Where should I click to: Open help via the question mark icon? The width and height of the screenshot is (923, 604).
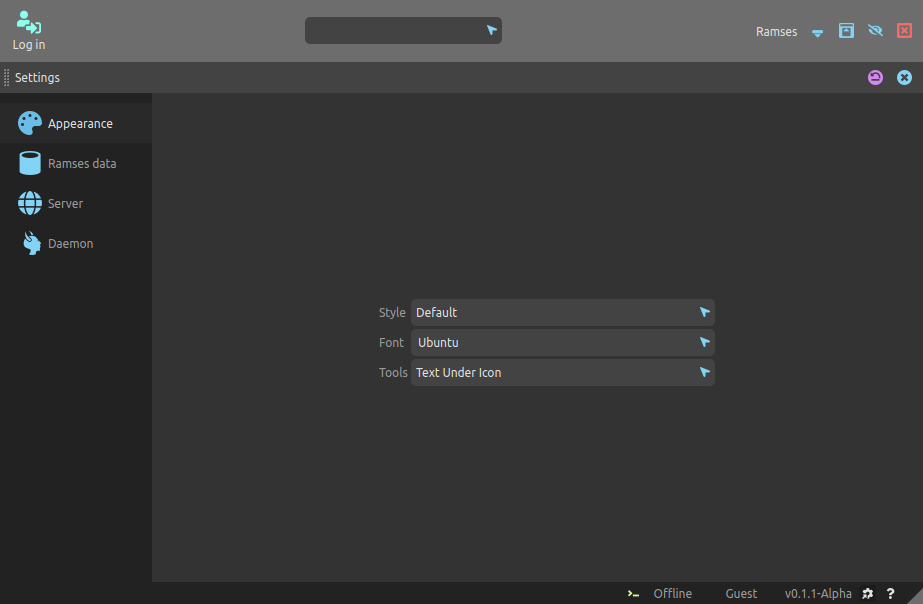click(890, 594)
